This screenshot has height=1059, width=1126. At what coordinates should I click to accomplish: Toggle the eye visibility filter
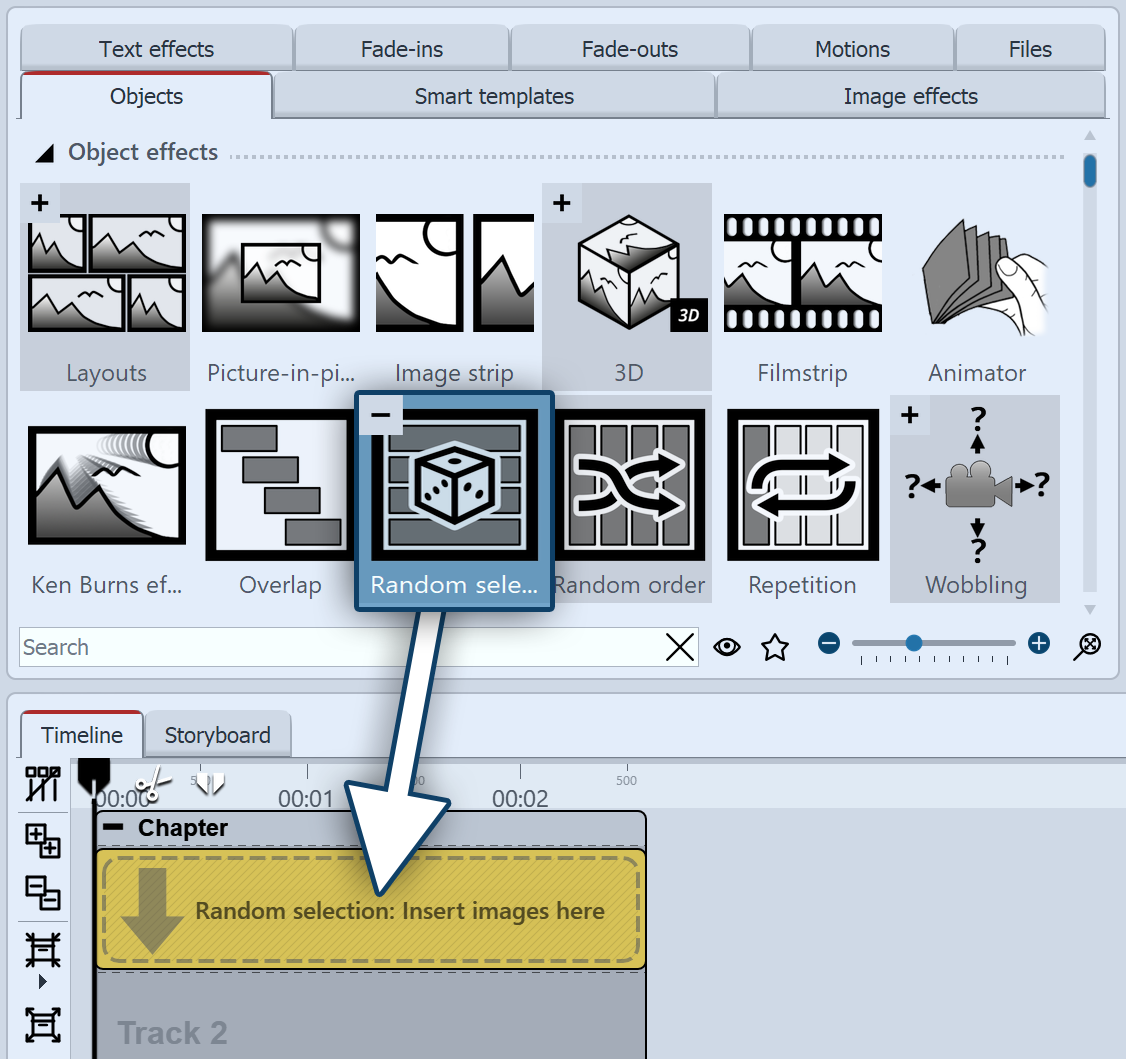727,647
